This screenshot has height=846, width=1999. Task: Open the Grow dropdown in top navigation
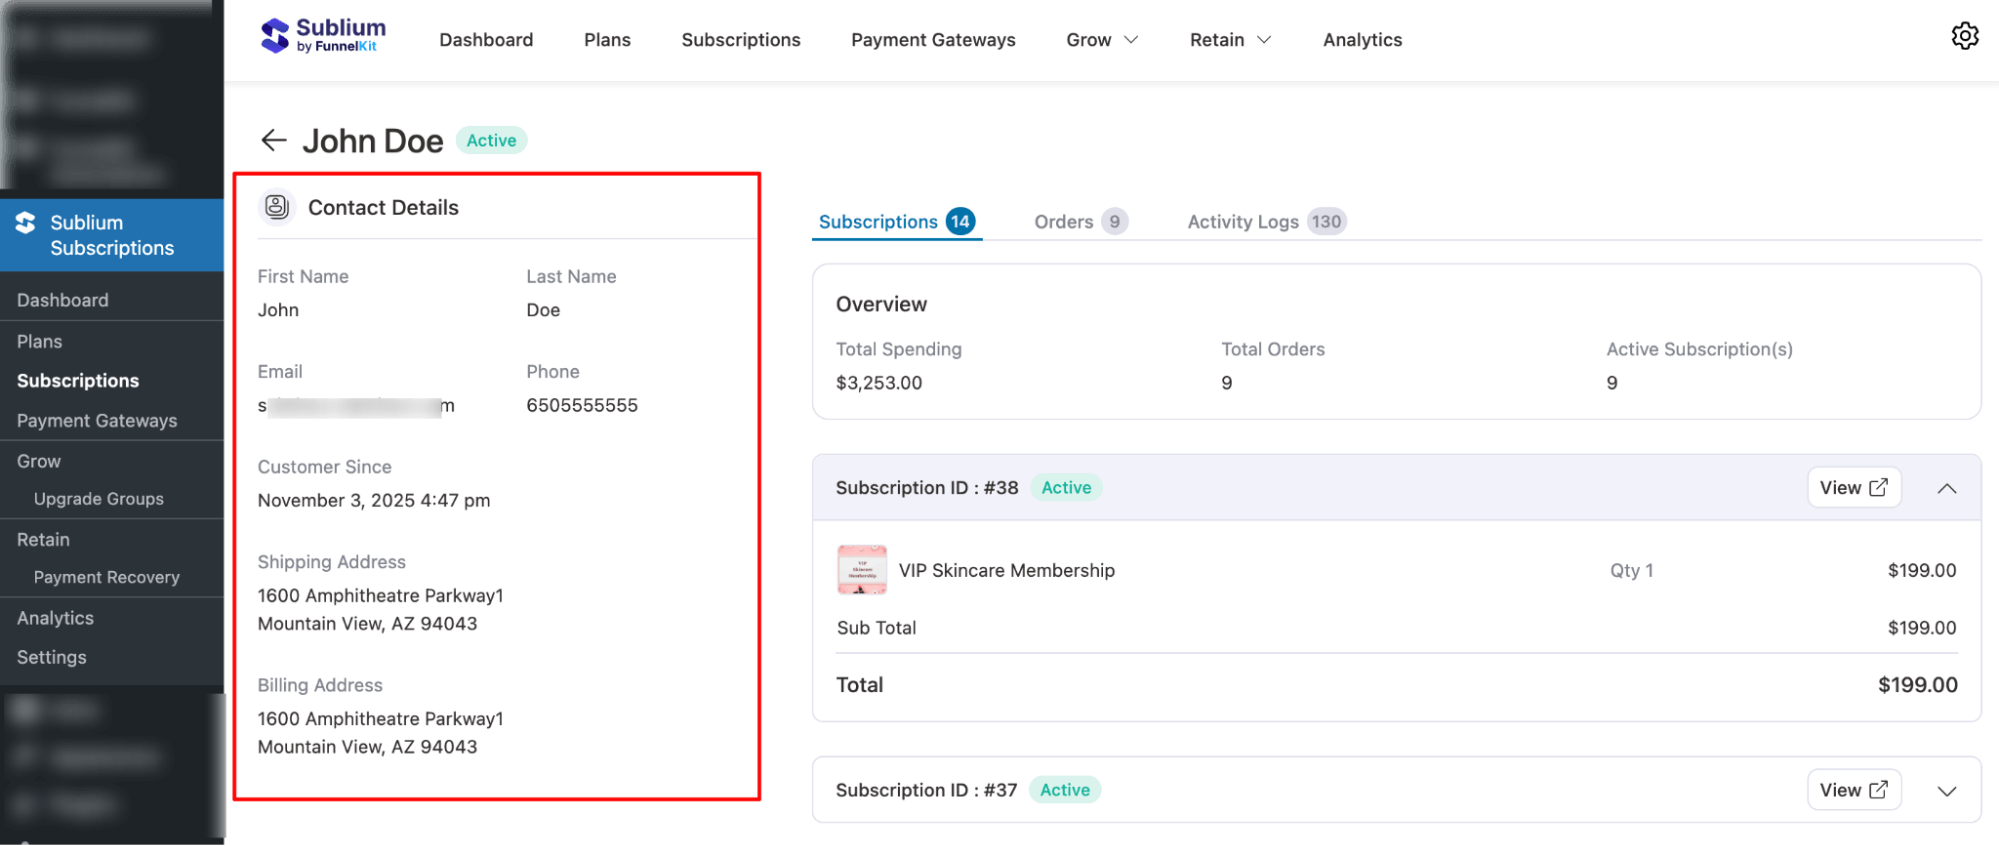coord(1102,40)
